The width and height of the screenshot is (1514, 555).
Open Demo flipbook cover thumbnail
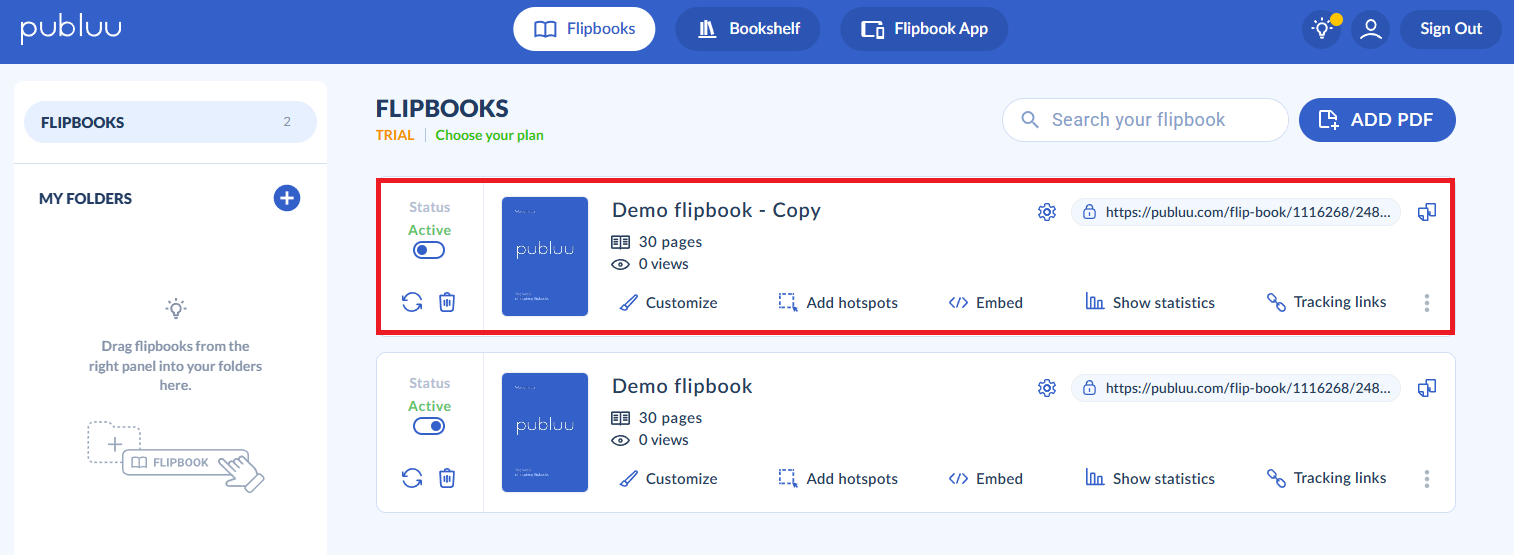(x=545, y=432)
